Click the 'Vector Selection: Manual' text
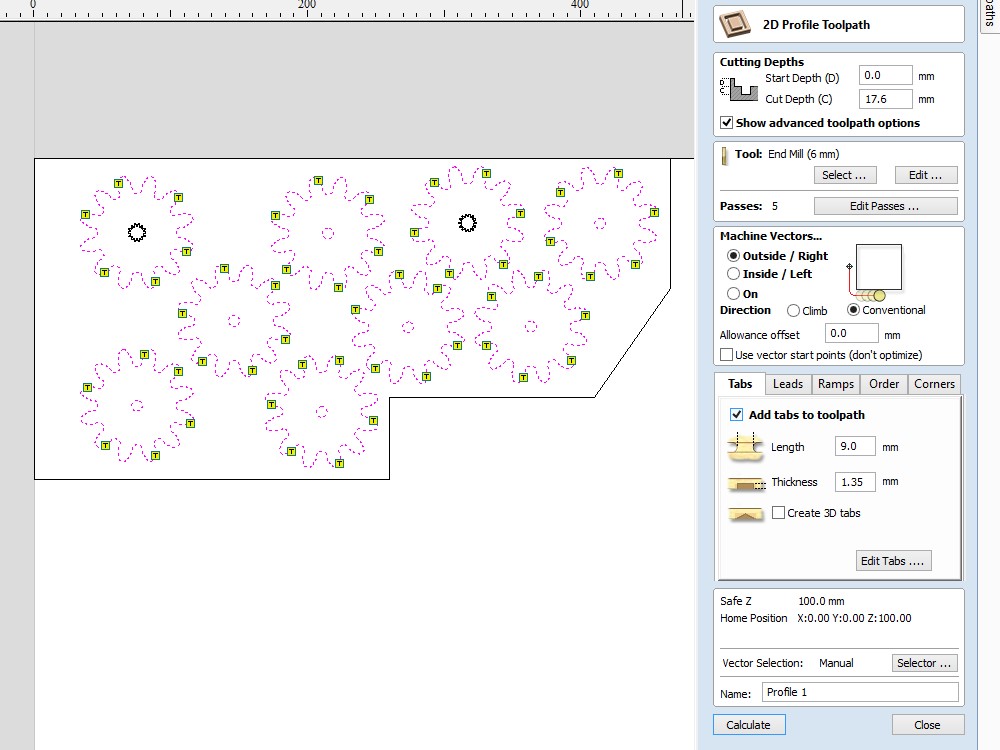 click(788, 663)
